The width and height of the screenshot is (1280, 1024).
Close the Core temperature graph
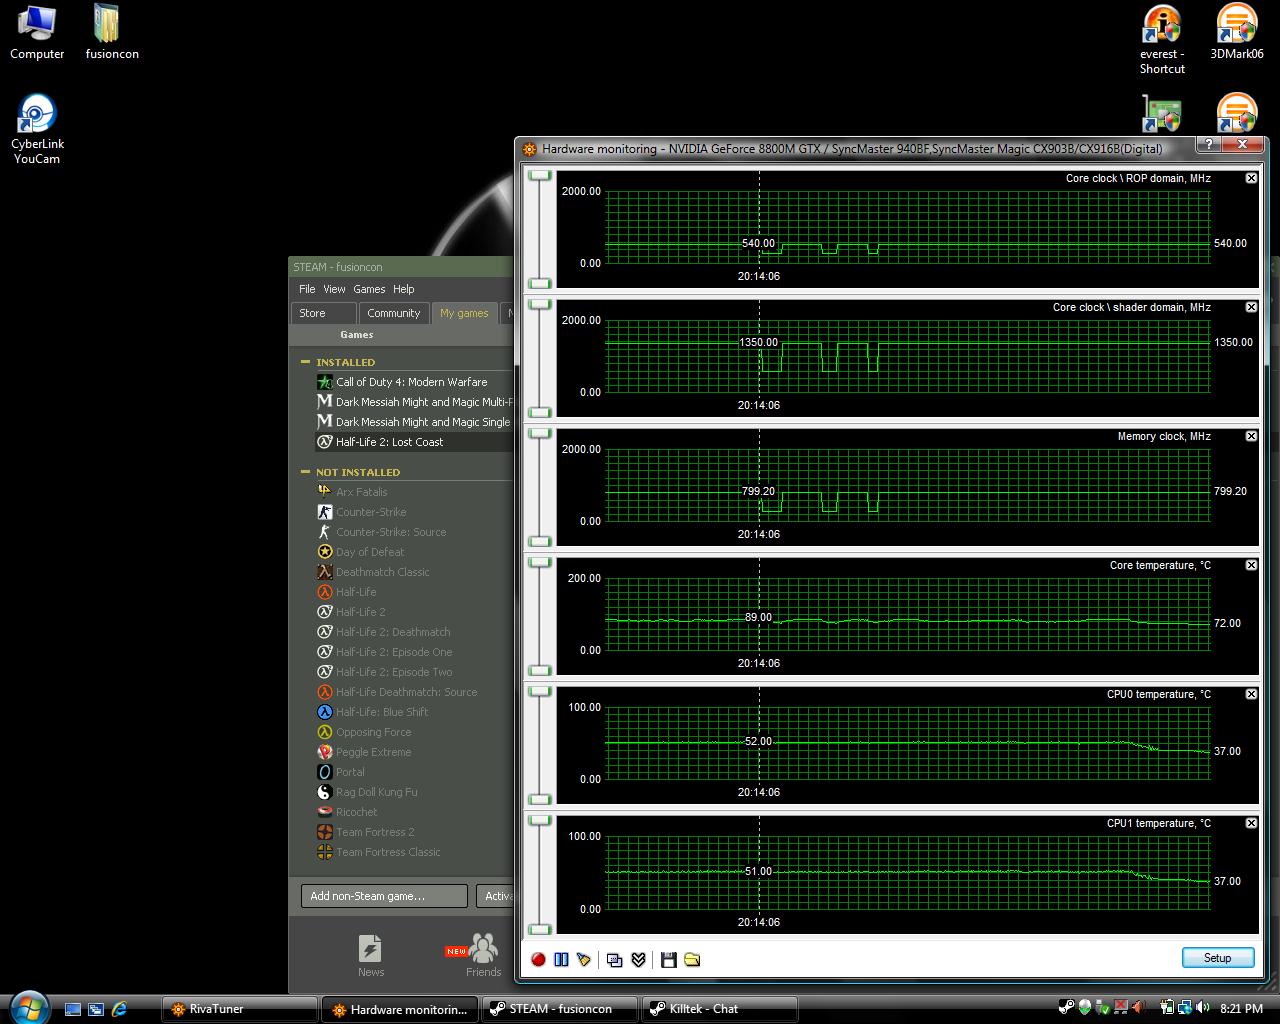pos(1251,565)
